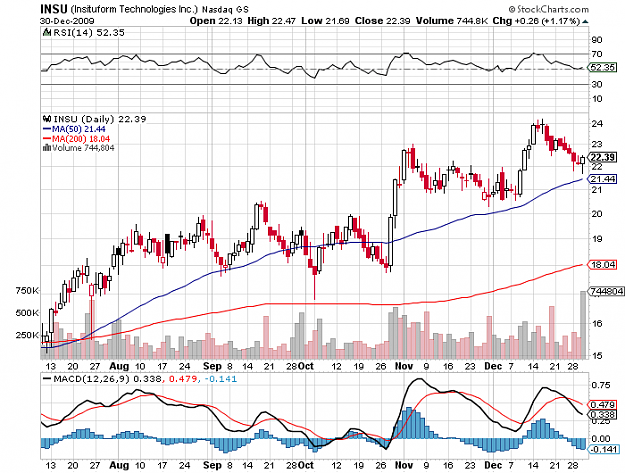The height and width of the screenshot is (473, 625).
Task: Click the -0.141 histogram tag on MACD axis
Action: click(x=604, y=449)
